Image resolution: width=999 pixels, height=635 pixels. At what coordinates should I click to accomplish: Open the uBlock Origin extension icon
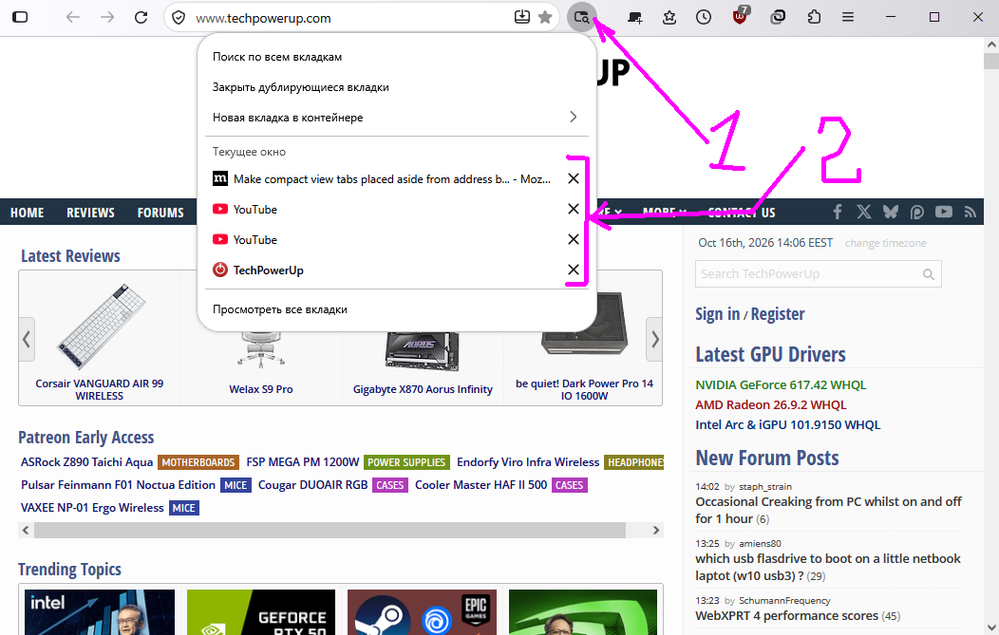740,16
